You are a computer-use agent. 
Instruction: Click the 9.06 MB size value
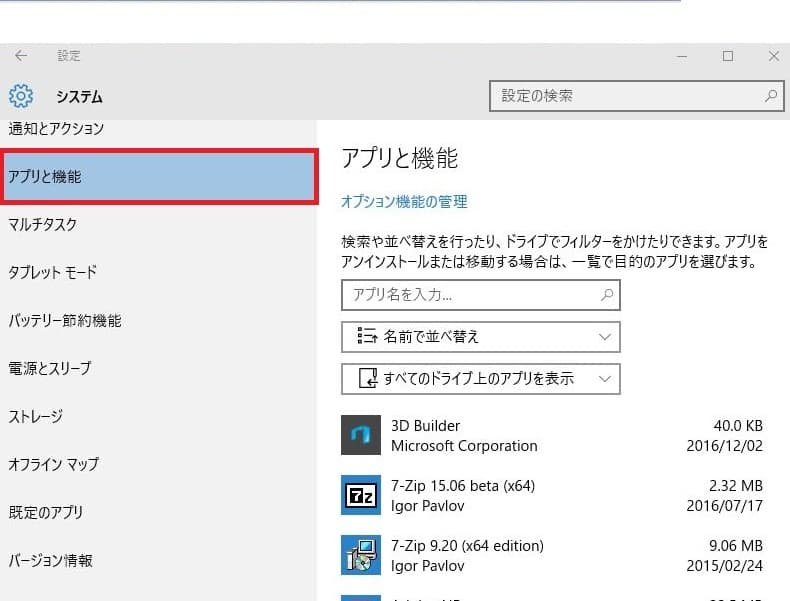click(736, 546)
